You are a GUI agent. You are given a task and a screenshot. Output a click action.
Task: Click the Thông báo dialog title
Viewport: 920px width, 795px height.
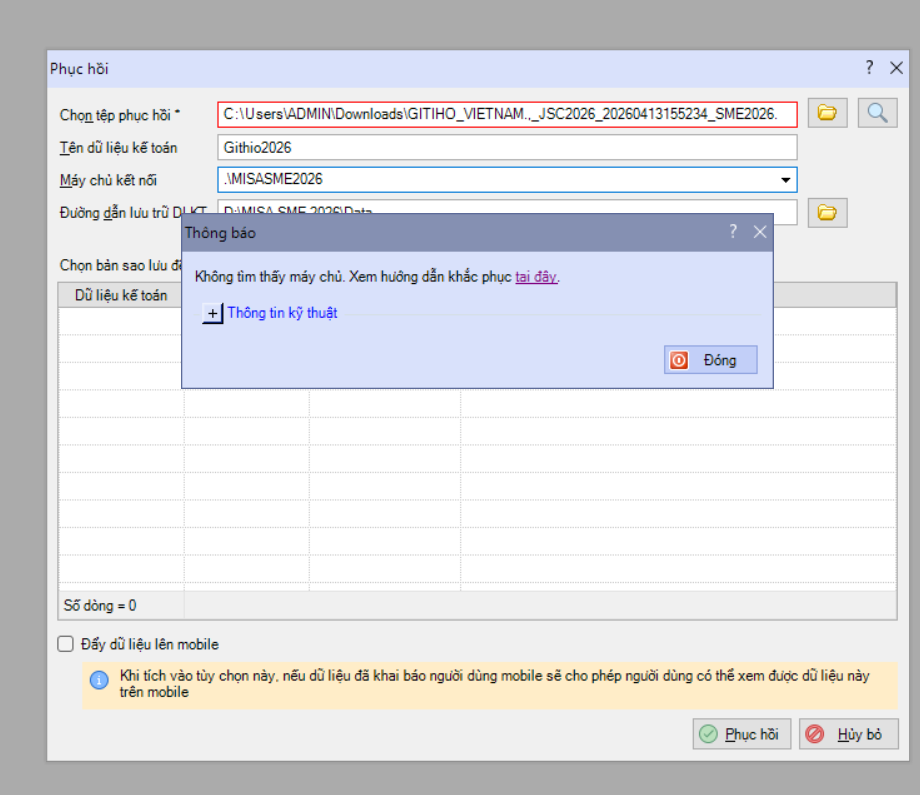(220, 233)
